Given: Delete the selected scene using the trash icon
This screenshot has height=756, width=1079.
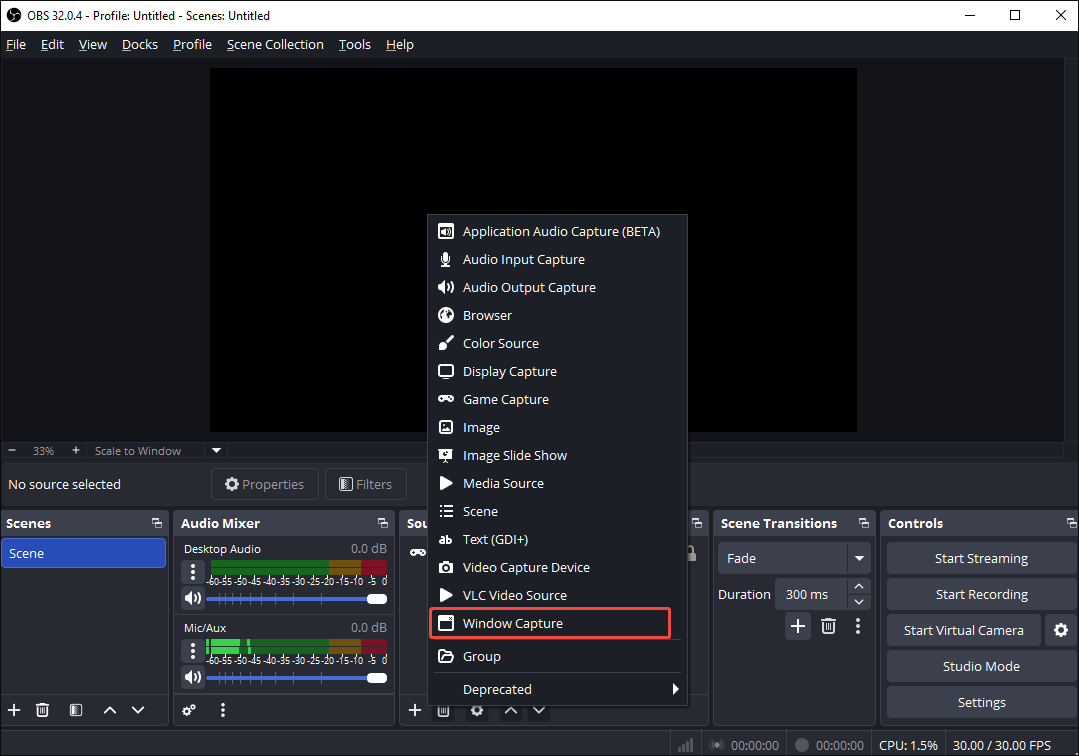Looking at the screenshot, I should [42, 710].
